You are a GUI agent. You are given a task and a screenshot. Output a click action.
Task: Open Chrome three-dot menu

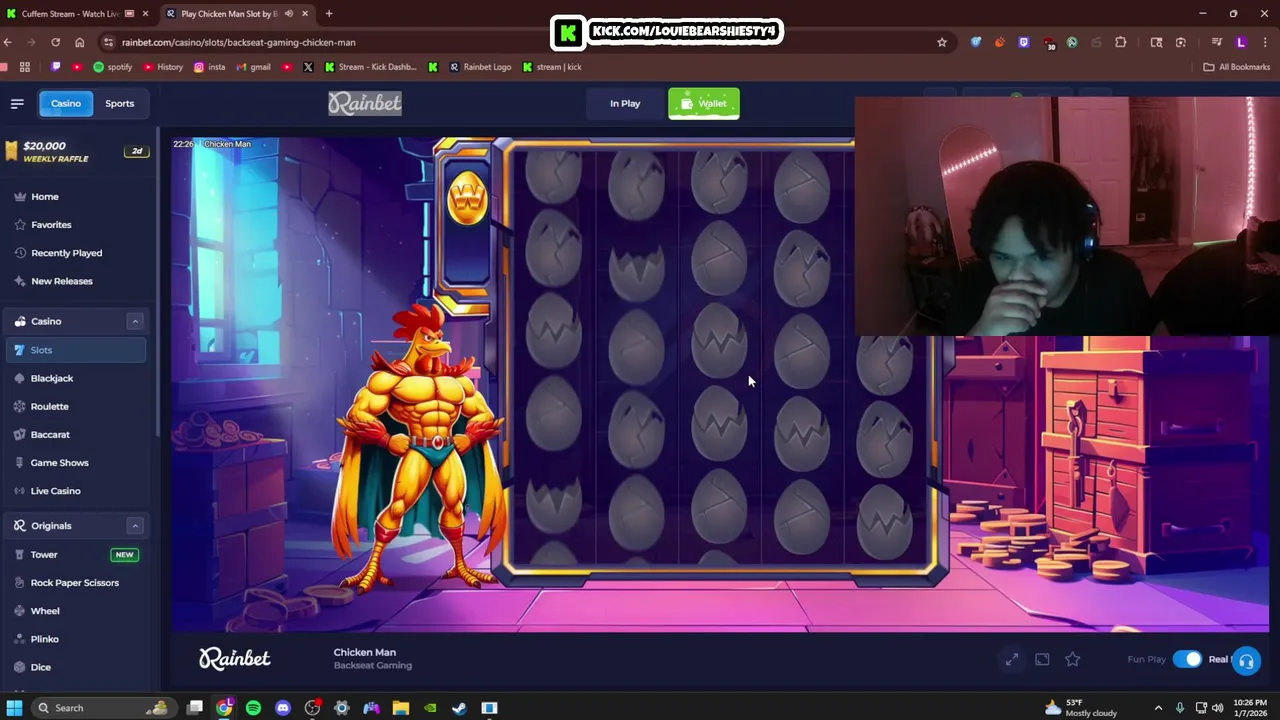tap(1266, 42)
